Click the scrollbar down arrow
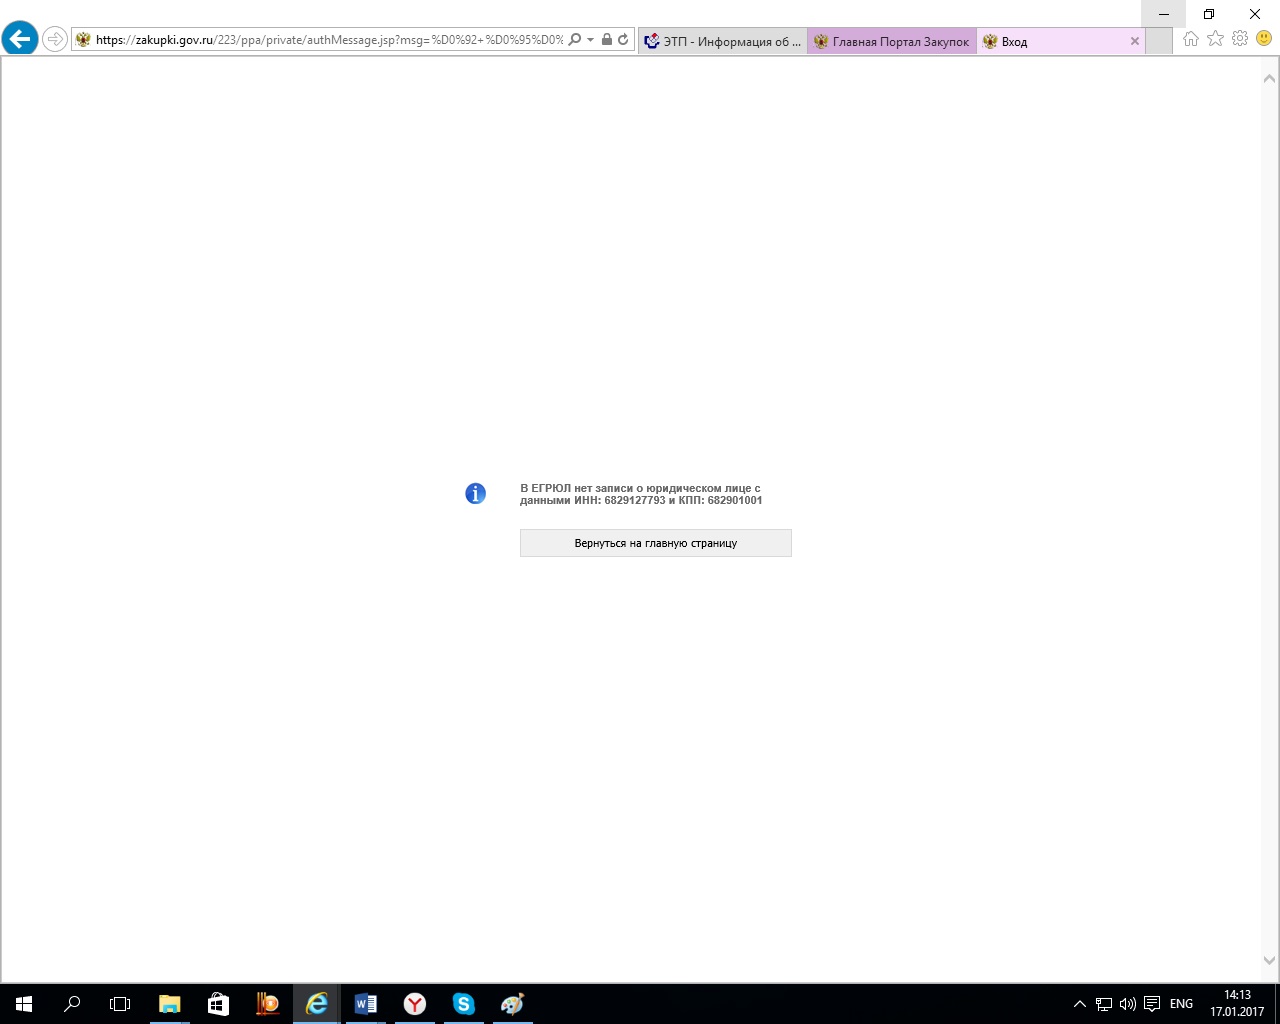This screenshot has width=1280, height=1024. point(1269,961)
